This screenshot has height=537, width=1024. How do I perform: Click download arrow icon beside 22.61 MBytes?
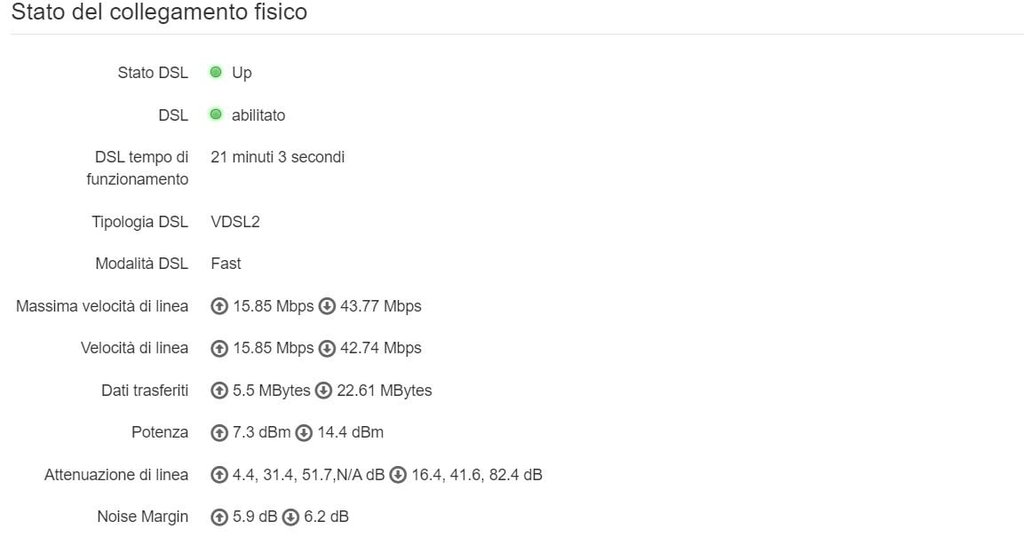click(x=323, y=390)
